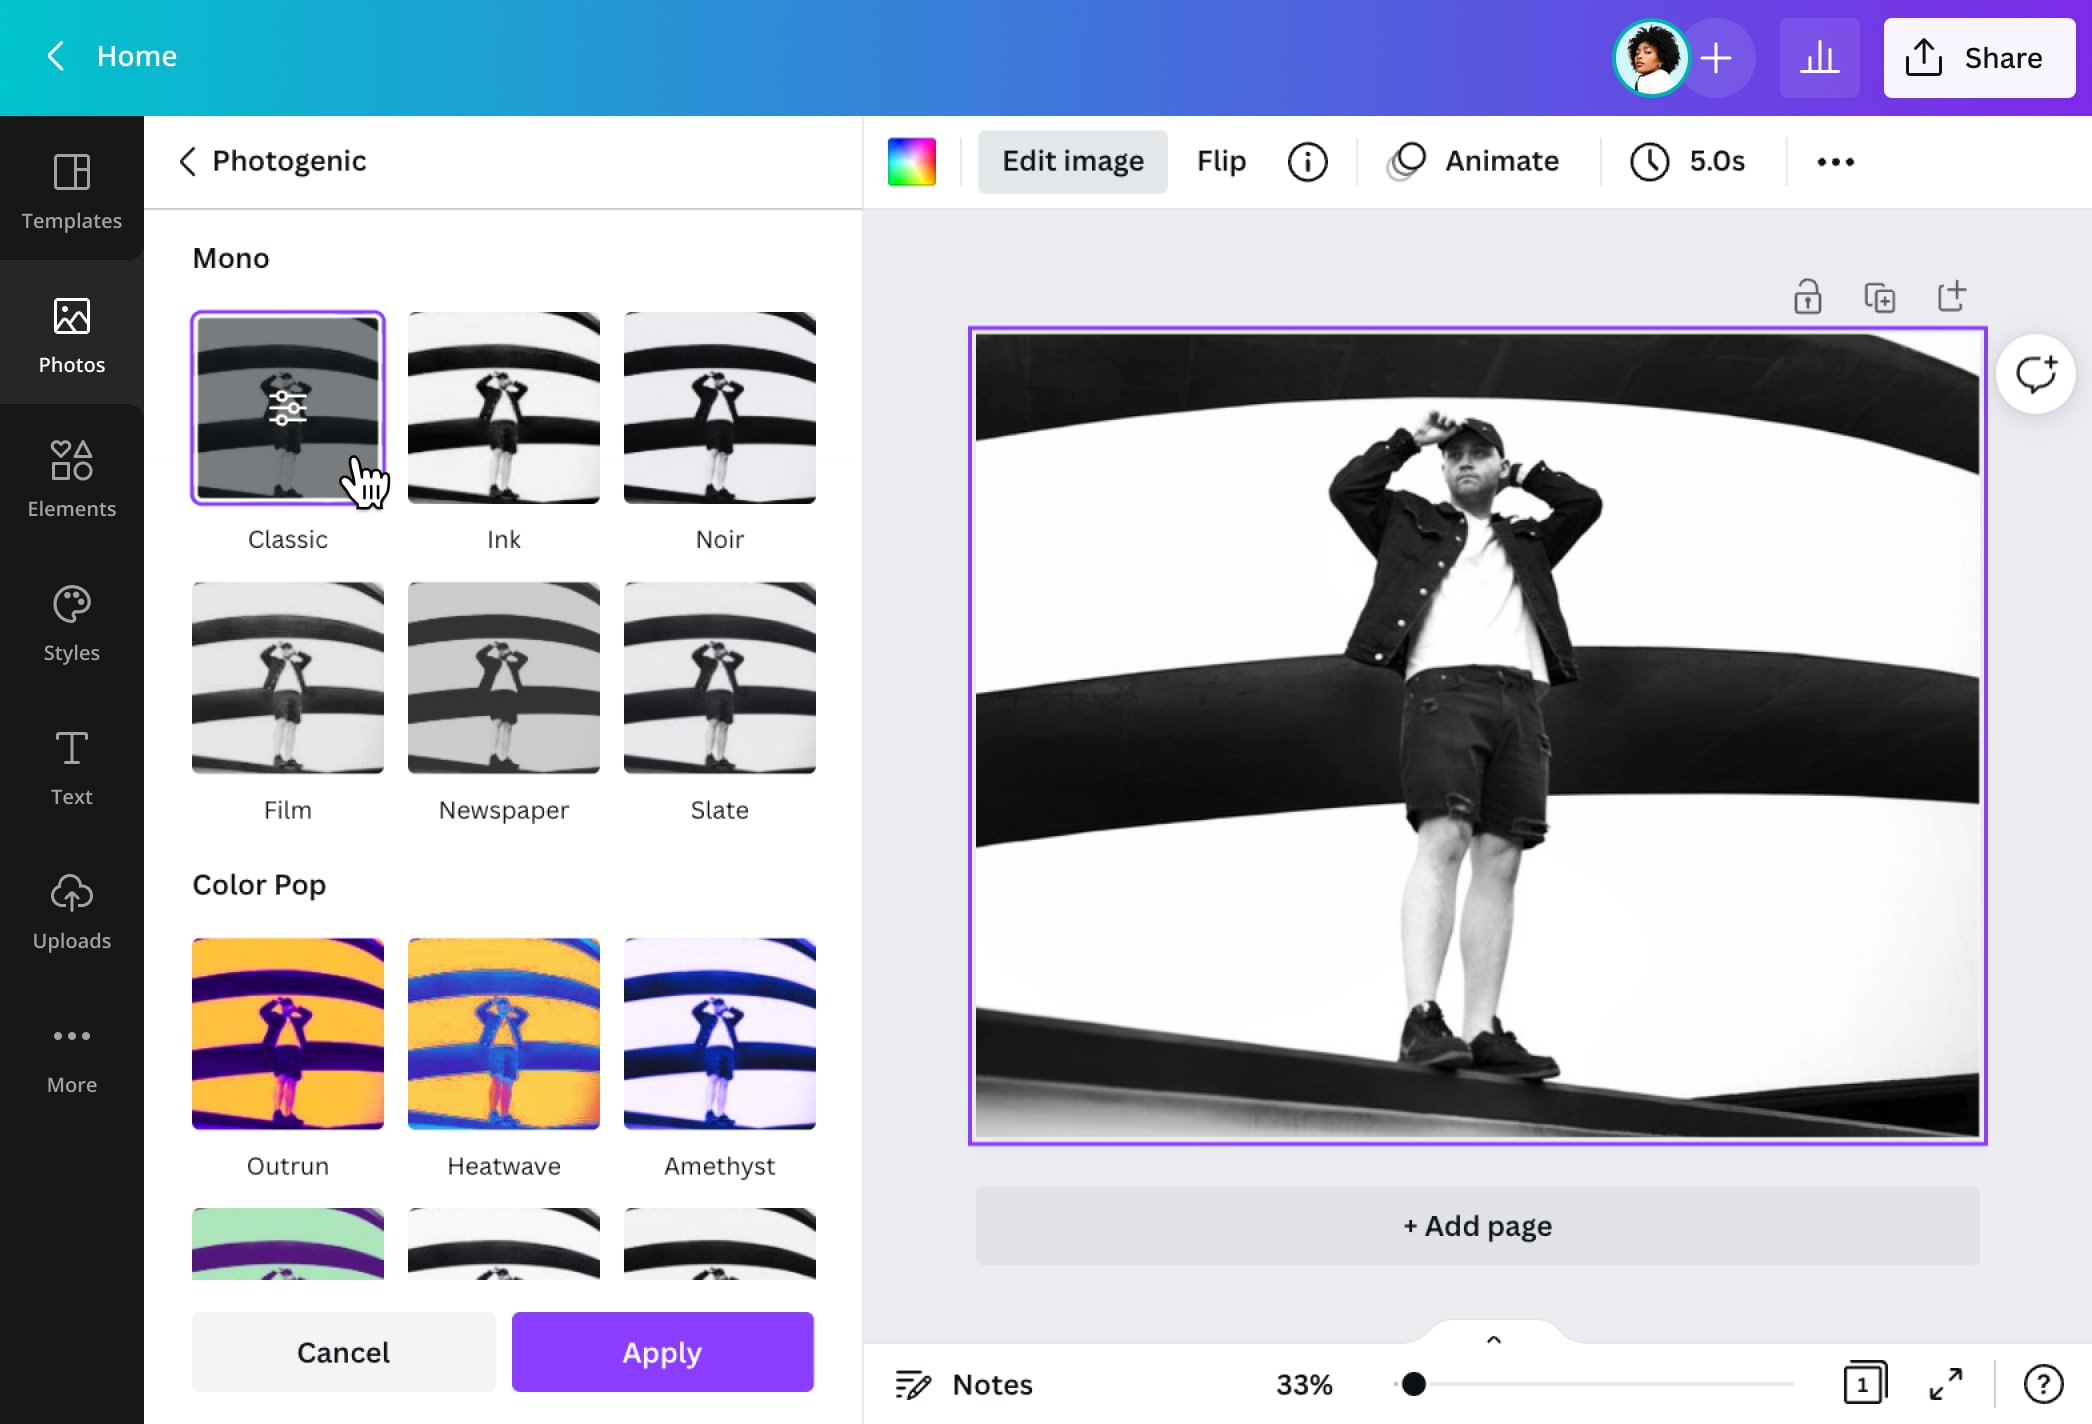This screenshot has width=2092, height=1424.
Task: Open the Elements sidebar tab
Action: 72,477
